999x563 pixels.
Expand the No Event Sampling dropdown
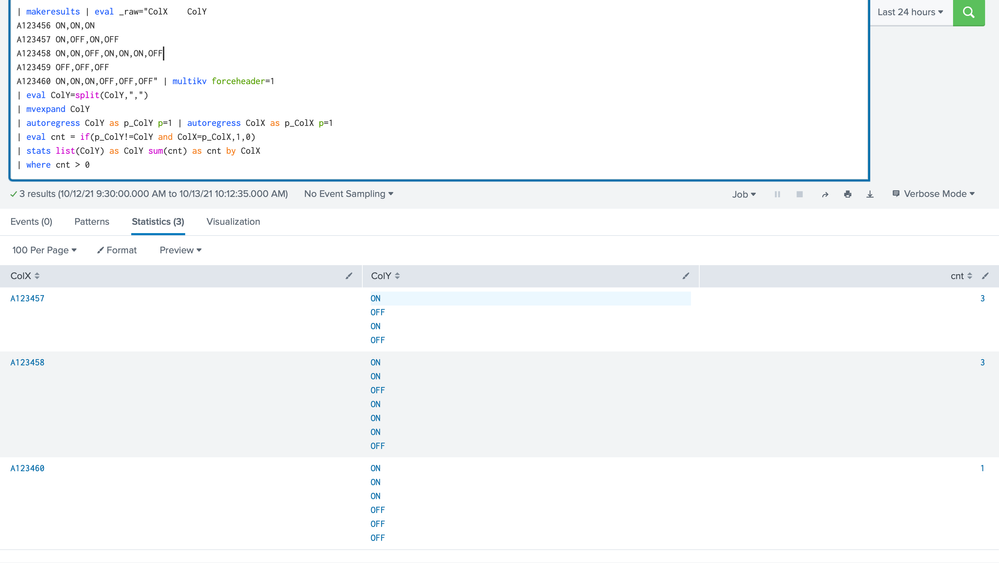(x=348, y=194)
